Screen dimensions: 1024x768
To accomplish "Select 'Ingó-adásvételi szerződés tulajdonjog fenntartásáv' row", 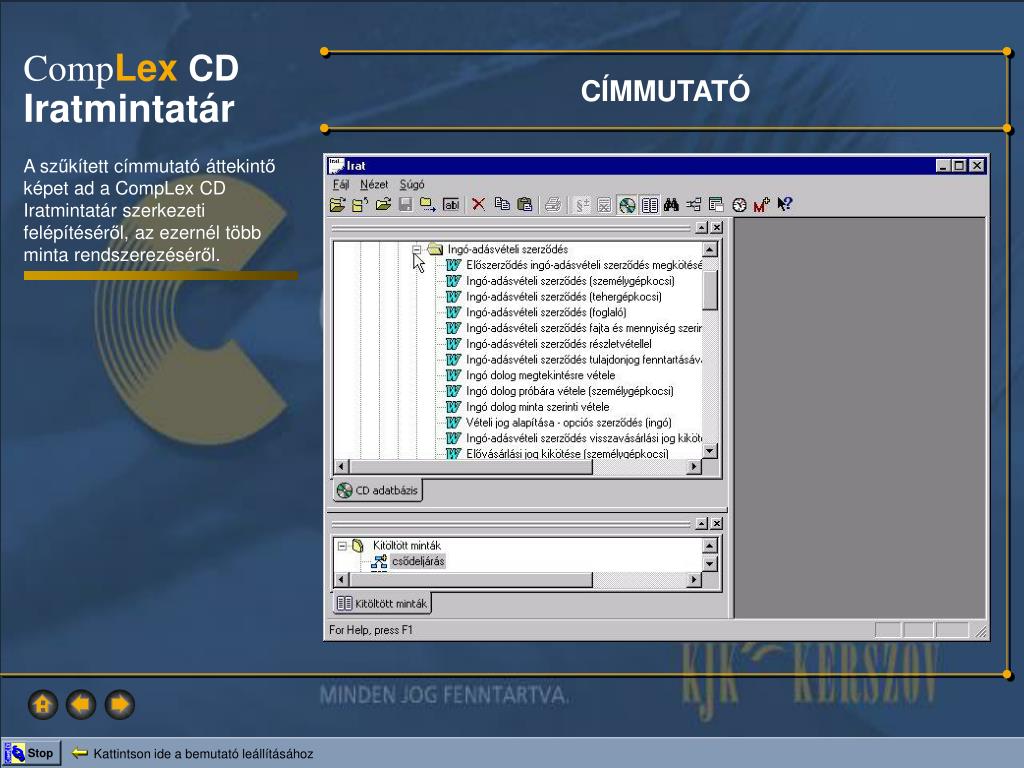I will [575, 359].
